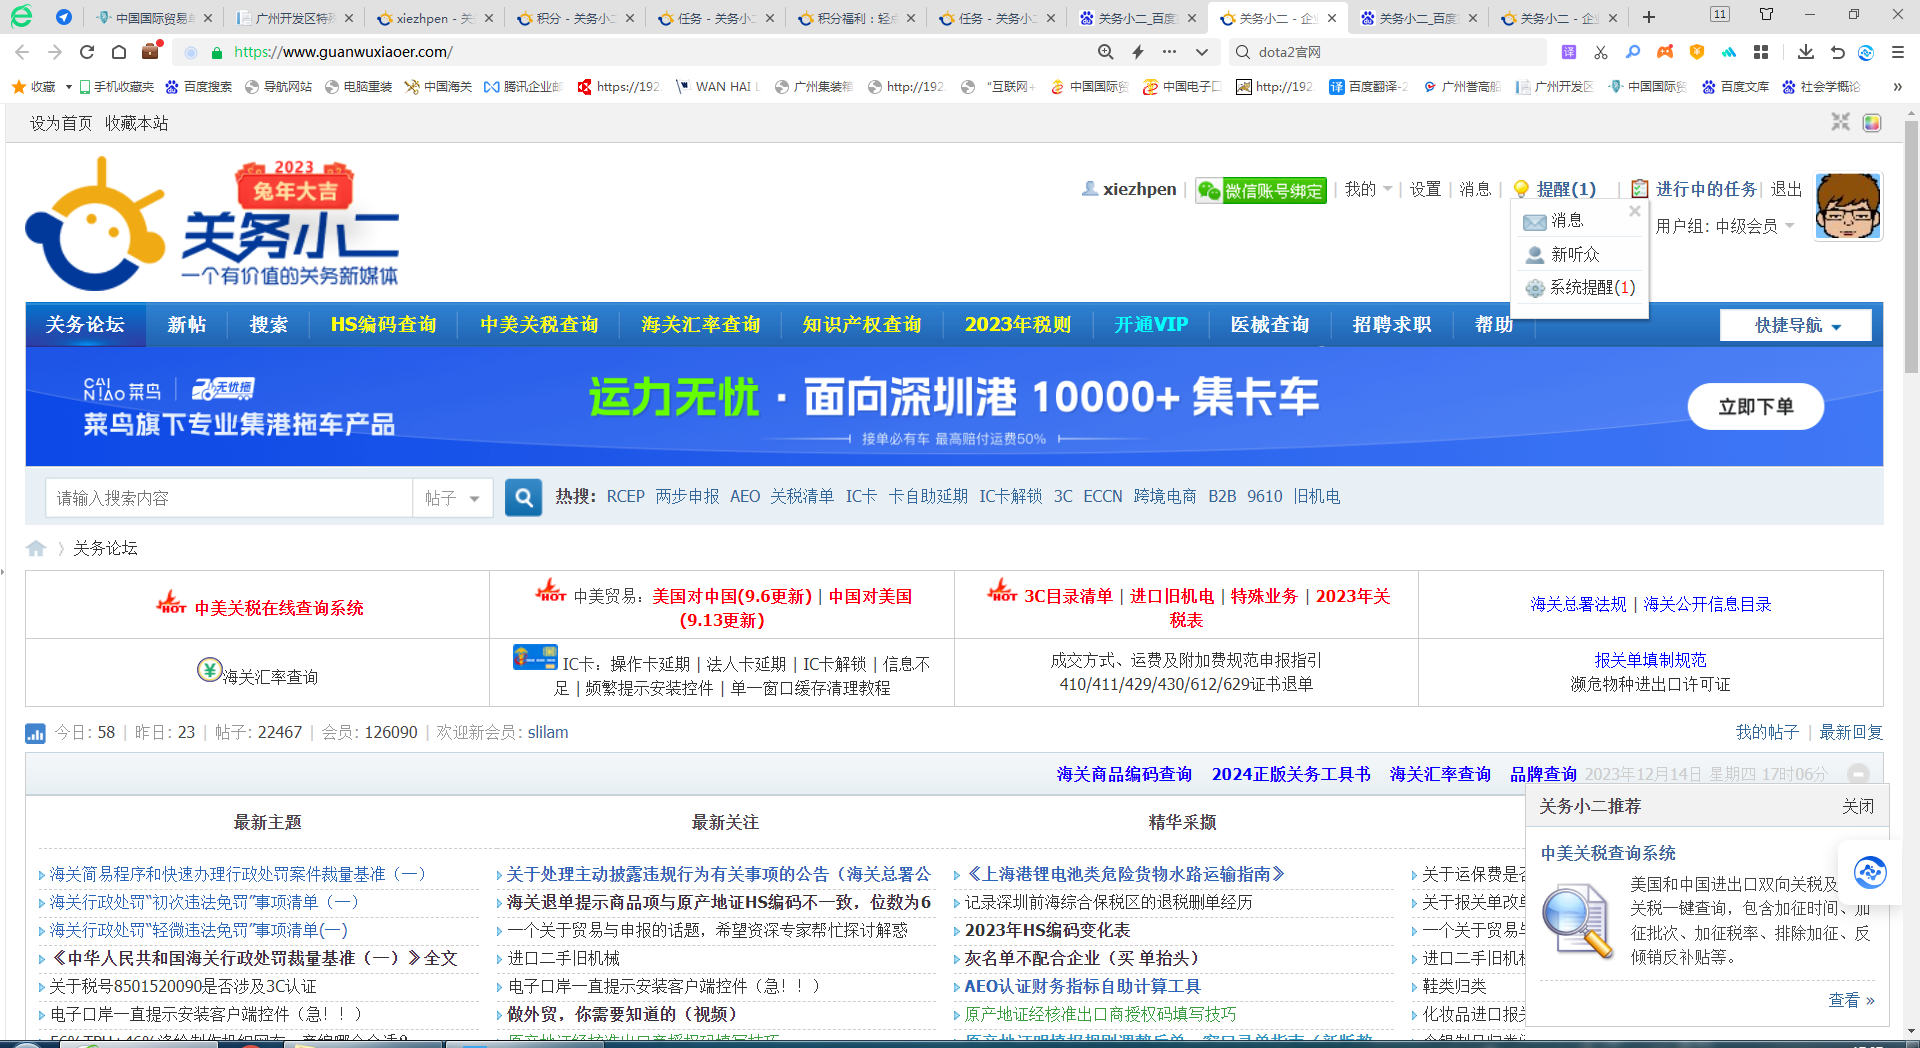Open the 新帖 navigation tab
Image resolution: width=1920 pixels, height=1048 pixels.
click(187, 325)
